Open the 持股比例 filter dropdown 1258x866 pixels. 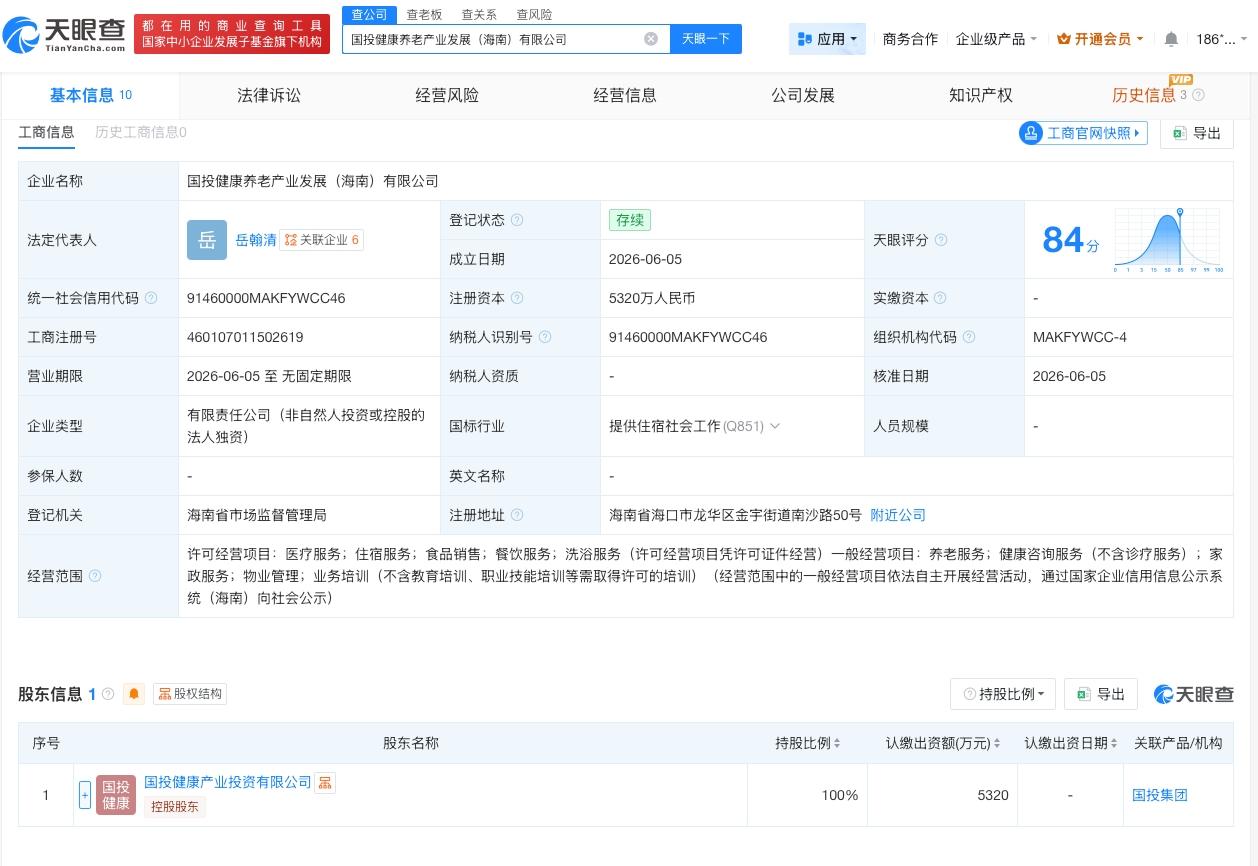[1003, 694]
